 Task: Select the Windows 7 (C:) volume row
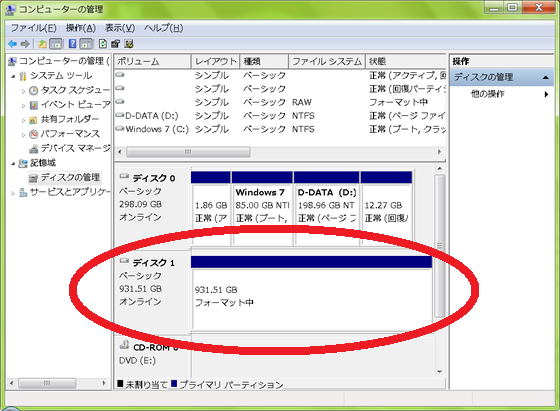click(x=280, y=129)
